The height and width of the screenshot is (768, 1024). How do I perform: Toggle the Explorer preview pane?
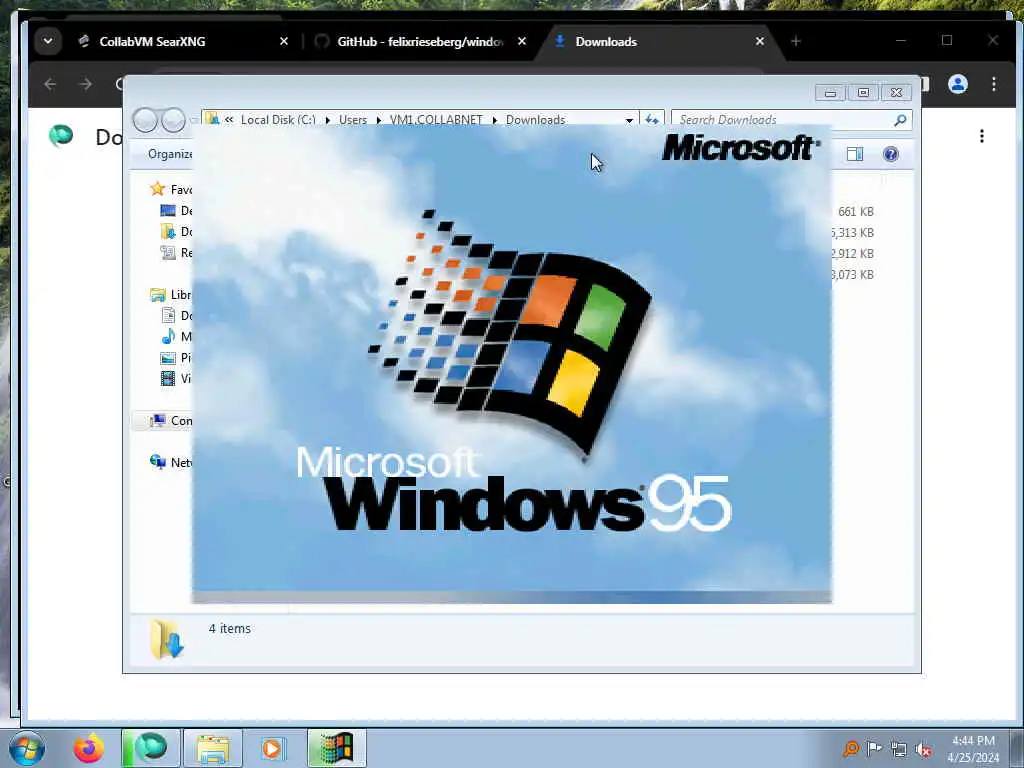coord(855,154)
